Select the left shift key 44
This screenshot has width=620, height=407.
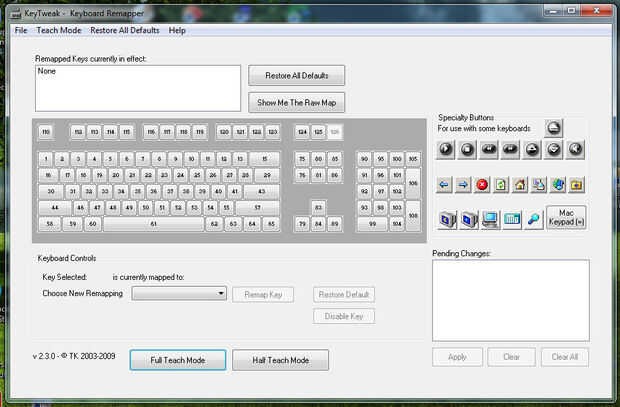(x=55, y=208)
